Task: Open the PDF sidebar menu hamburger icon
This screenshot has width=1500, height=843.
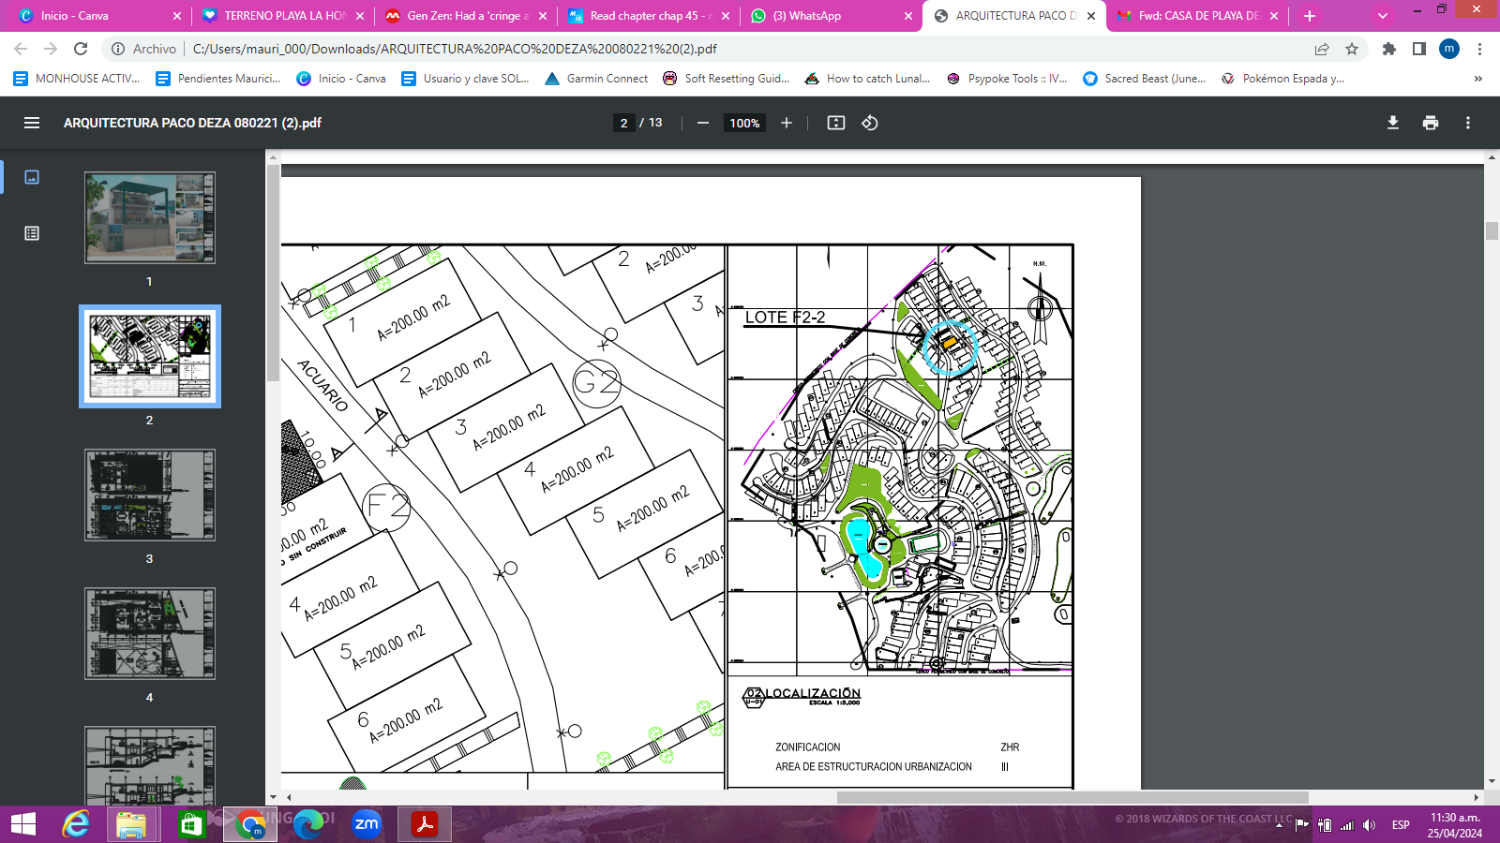Action: pos(32,123)
